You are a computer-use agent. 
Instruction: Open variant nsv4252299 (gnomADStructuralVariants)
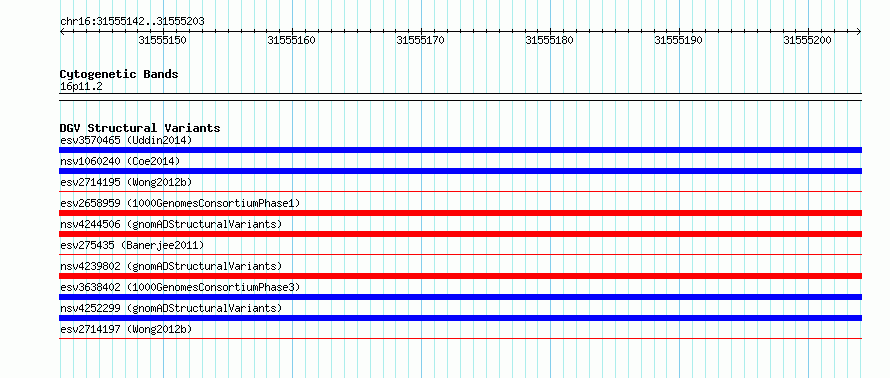click(171, 308)
